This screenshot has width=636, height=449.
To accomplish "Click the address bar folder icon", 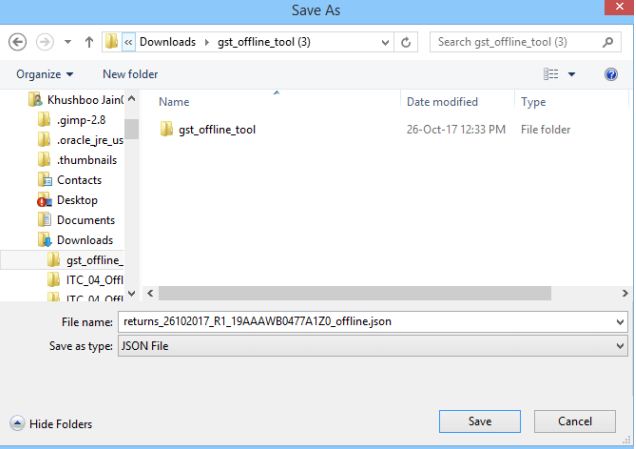I will coord(112,42).
